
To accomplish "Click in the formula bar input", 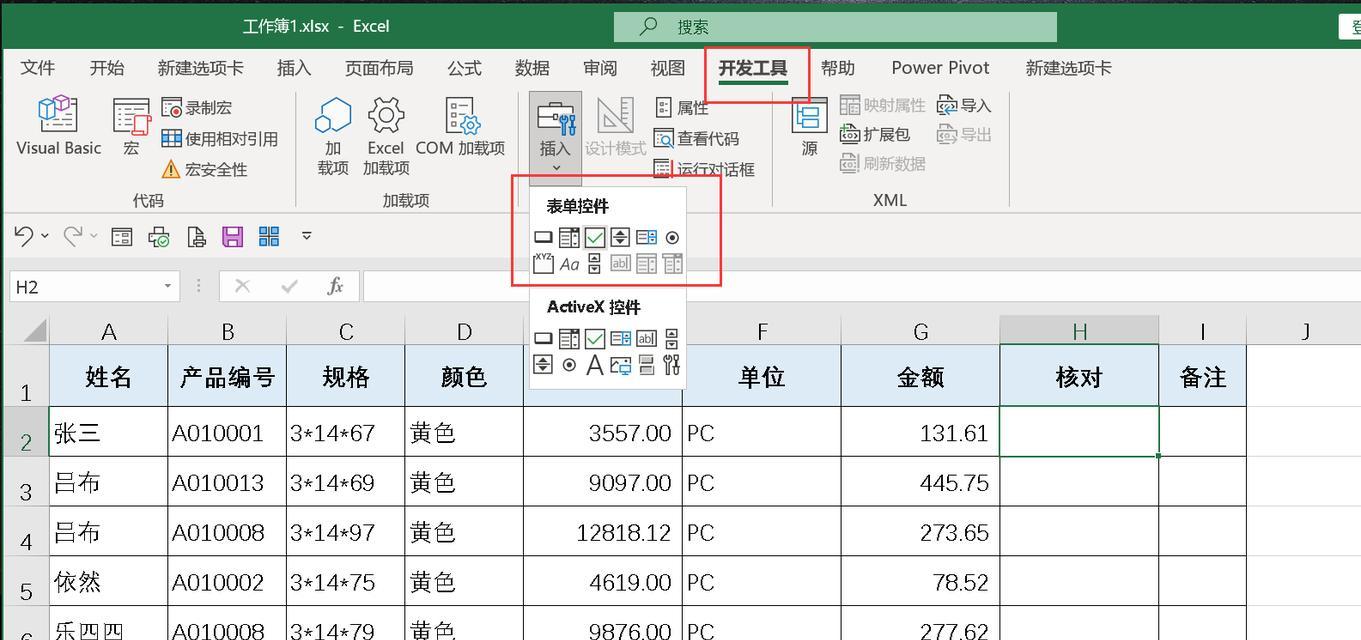I will tap(860, 286).
